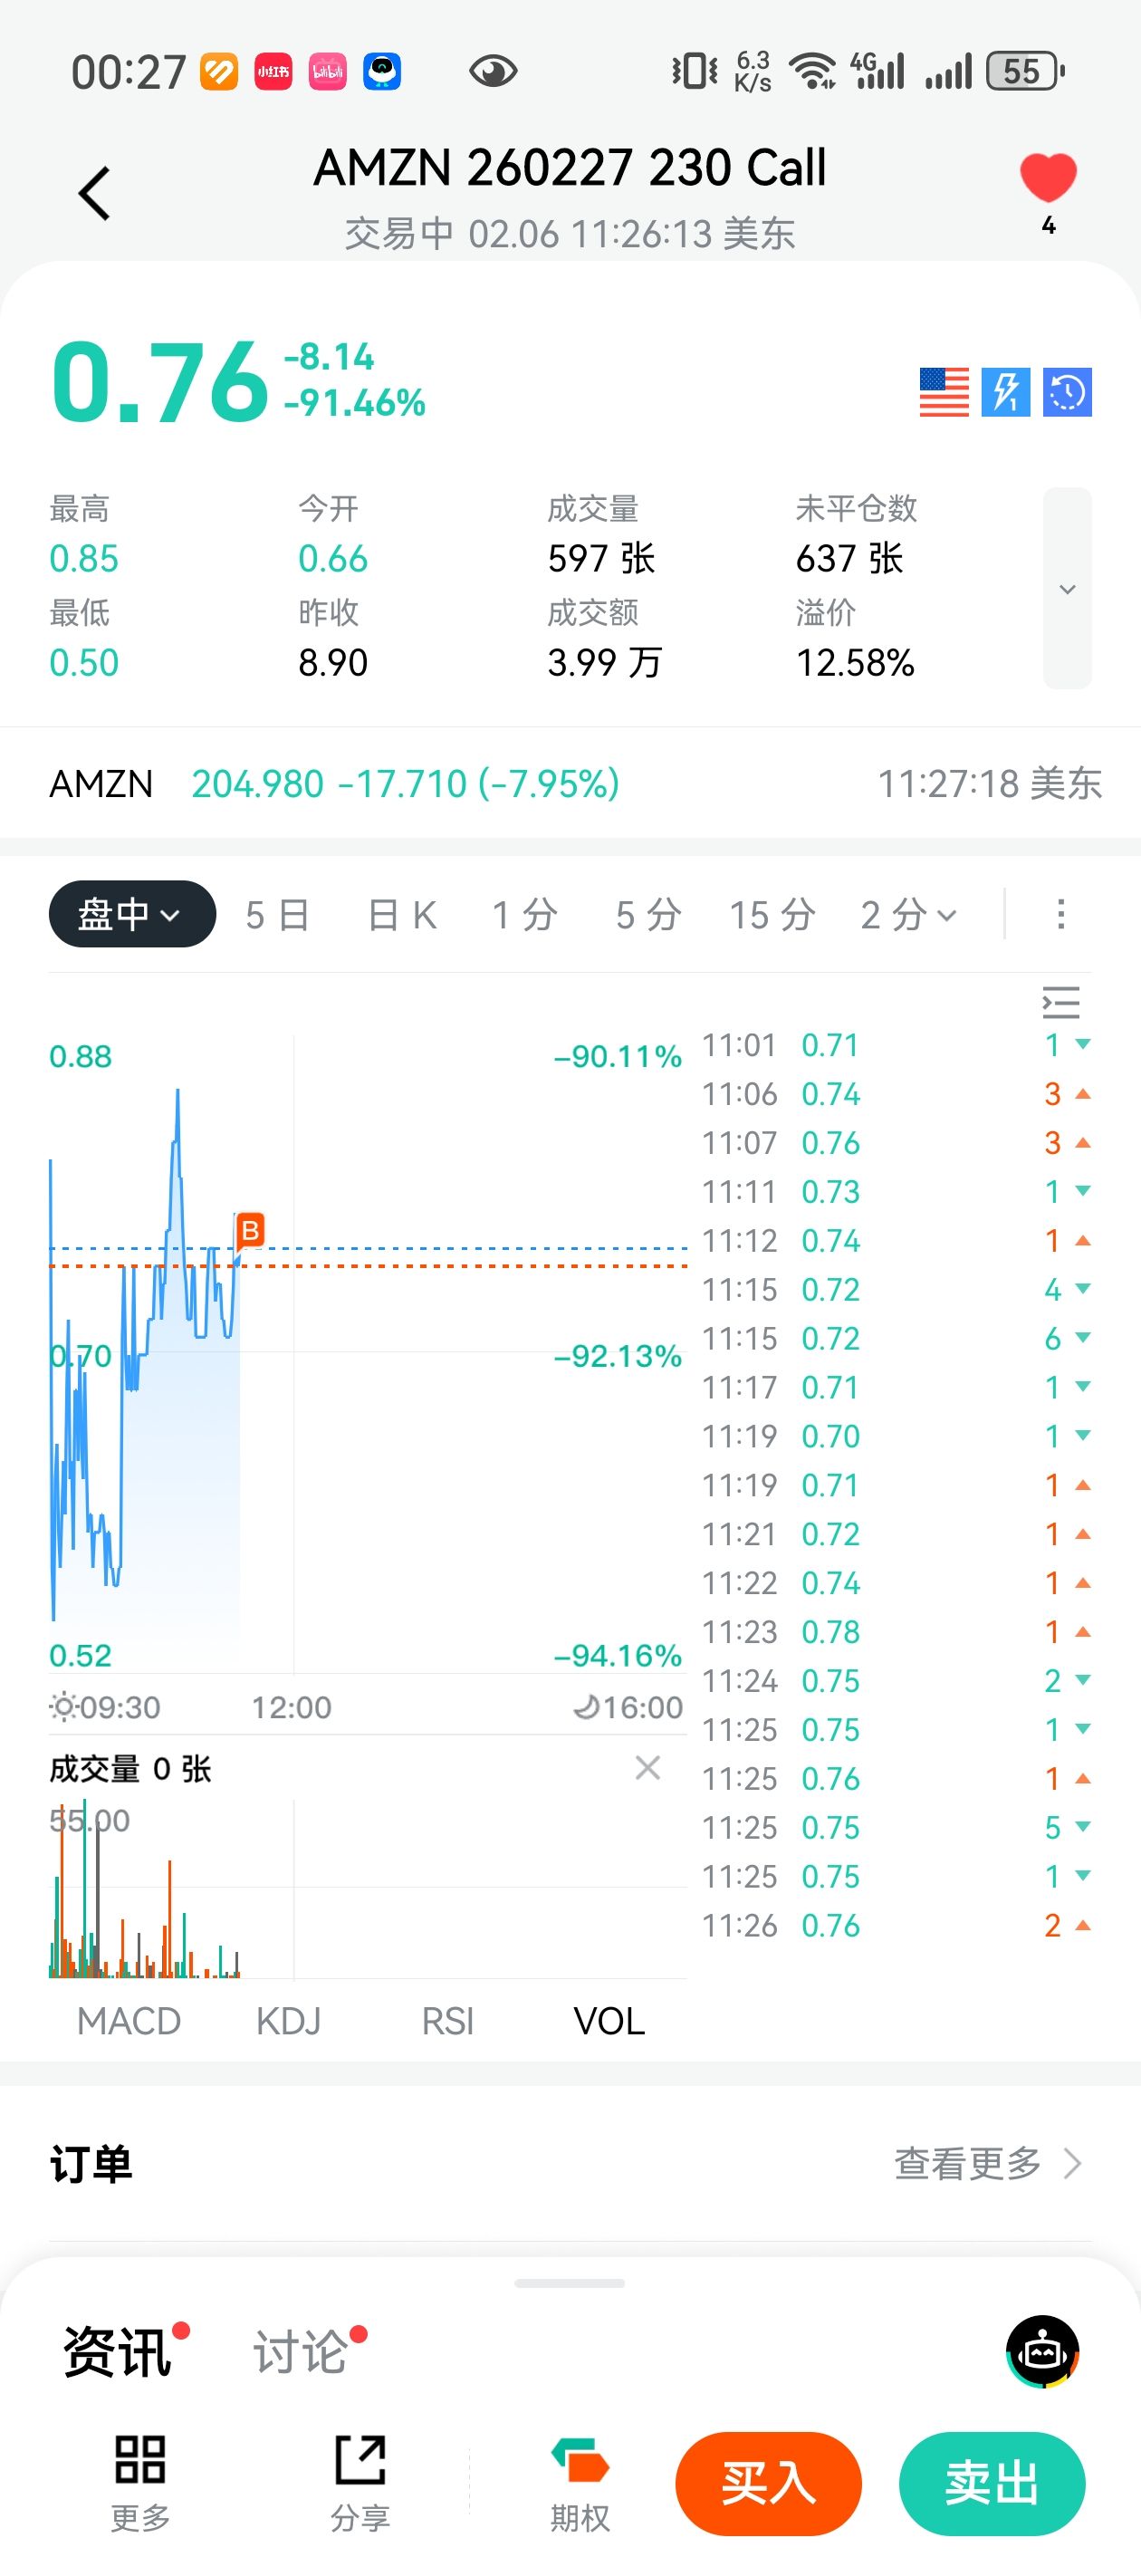Open the blue history clock icon
The width and height of the screenshot is (1141, 2576).
coord(1067,392)
